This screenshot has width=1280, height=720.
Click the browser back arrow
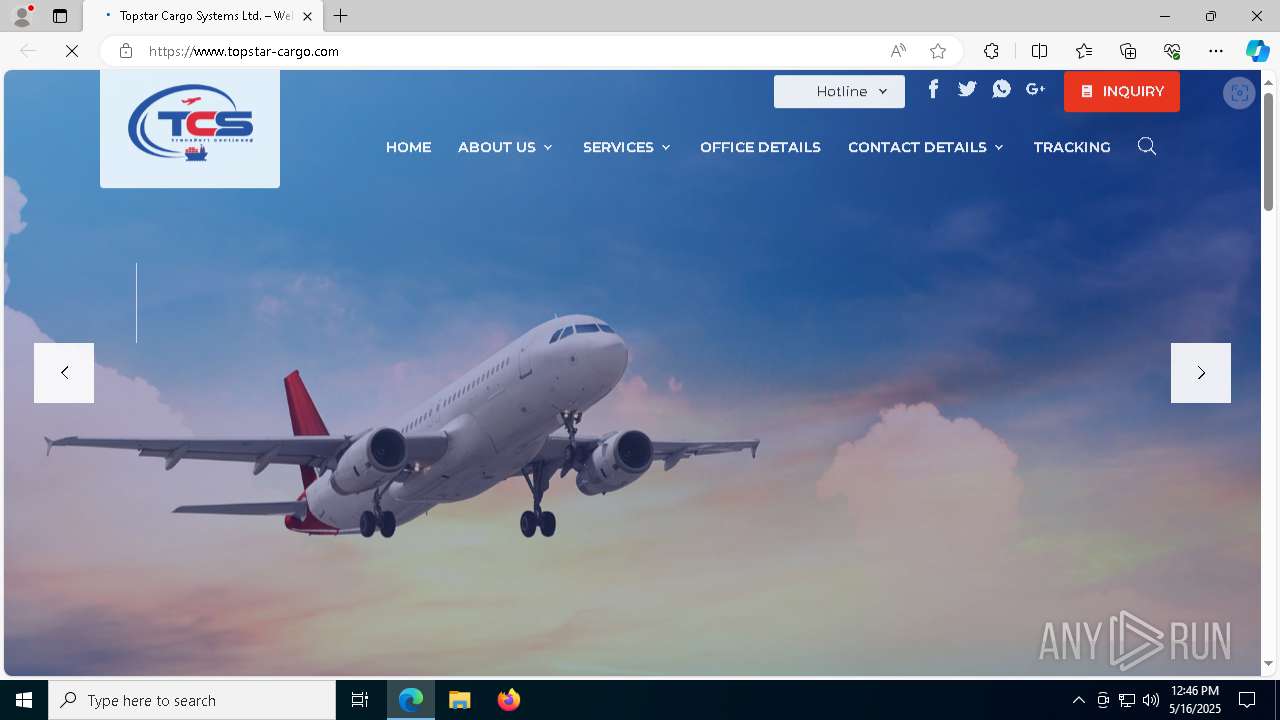[28, 51]
